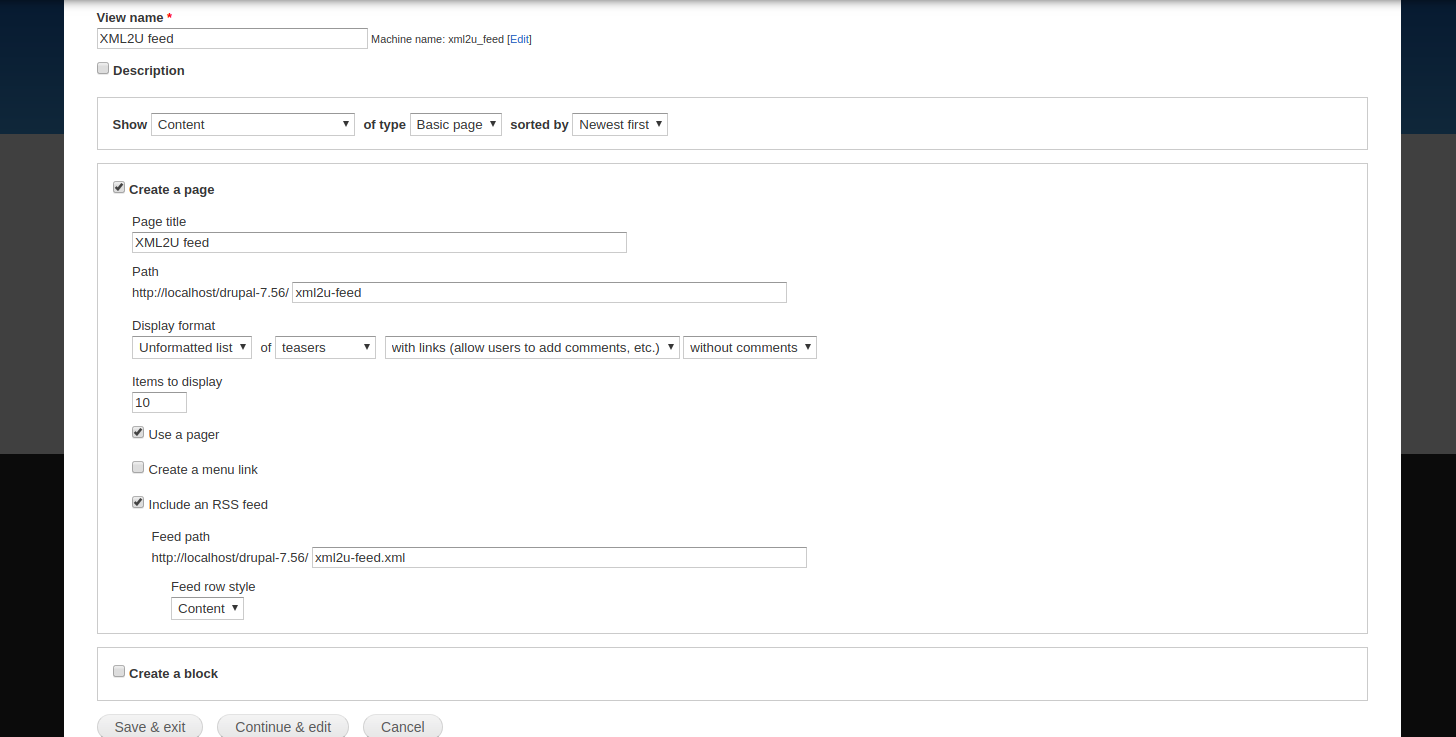Open the Feed row style dropdown
The height and width of the screenshot is (737, 1456).
207,609
